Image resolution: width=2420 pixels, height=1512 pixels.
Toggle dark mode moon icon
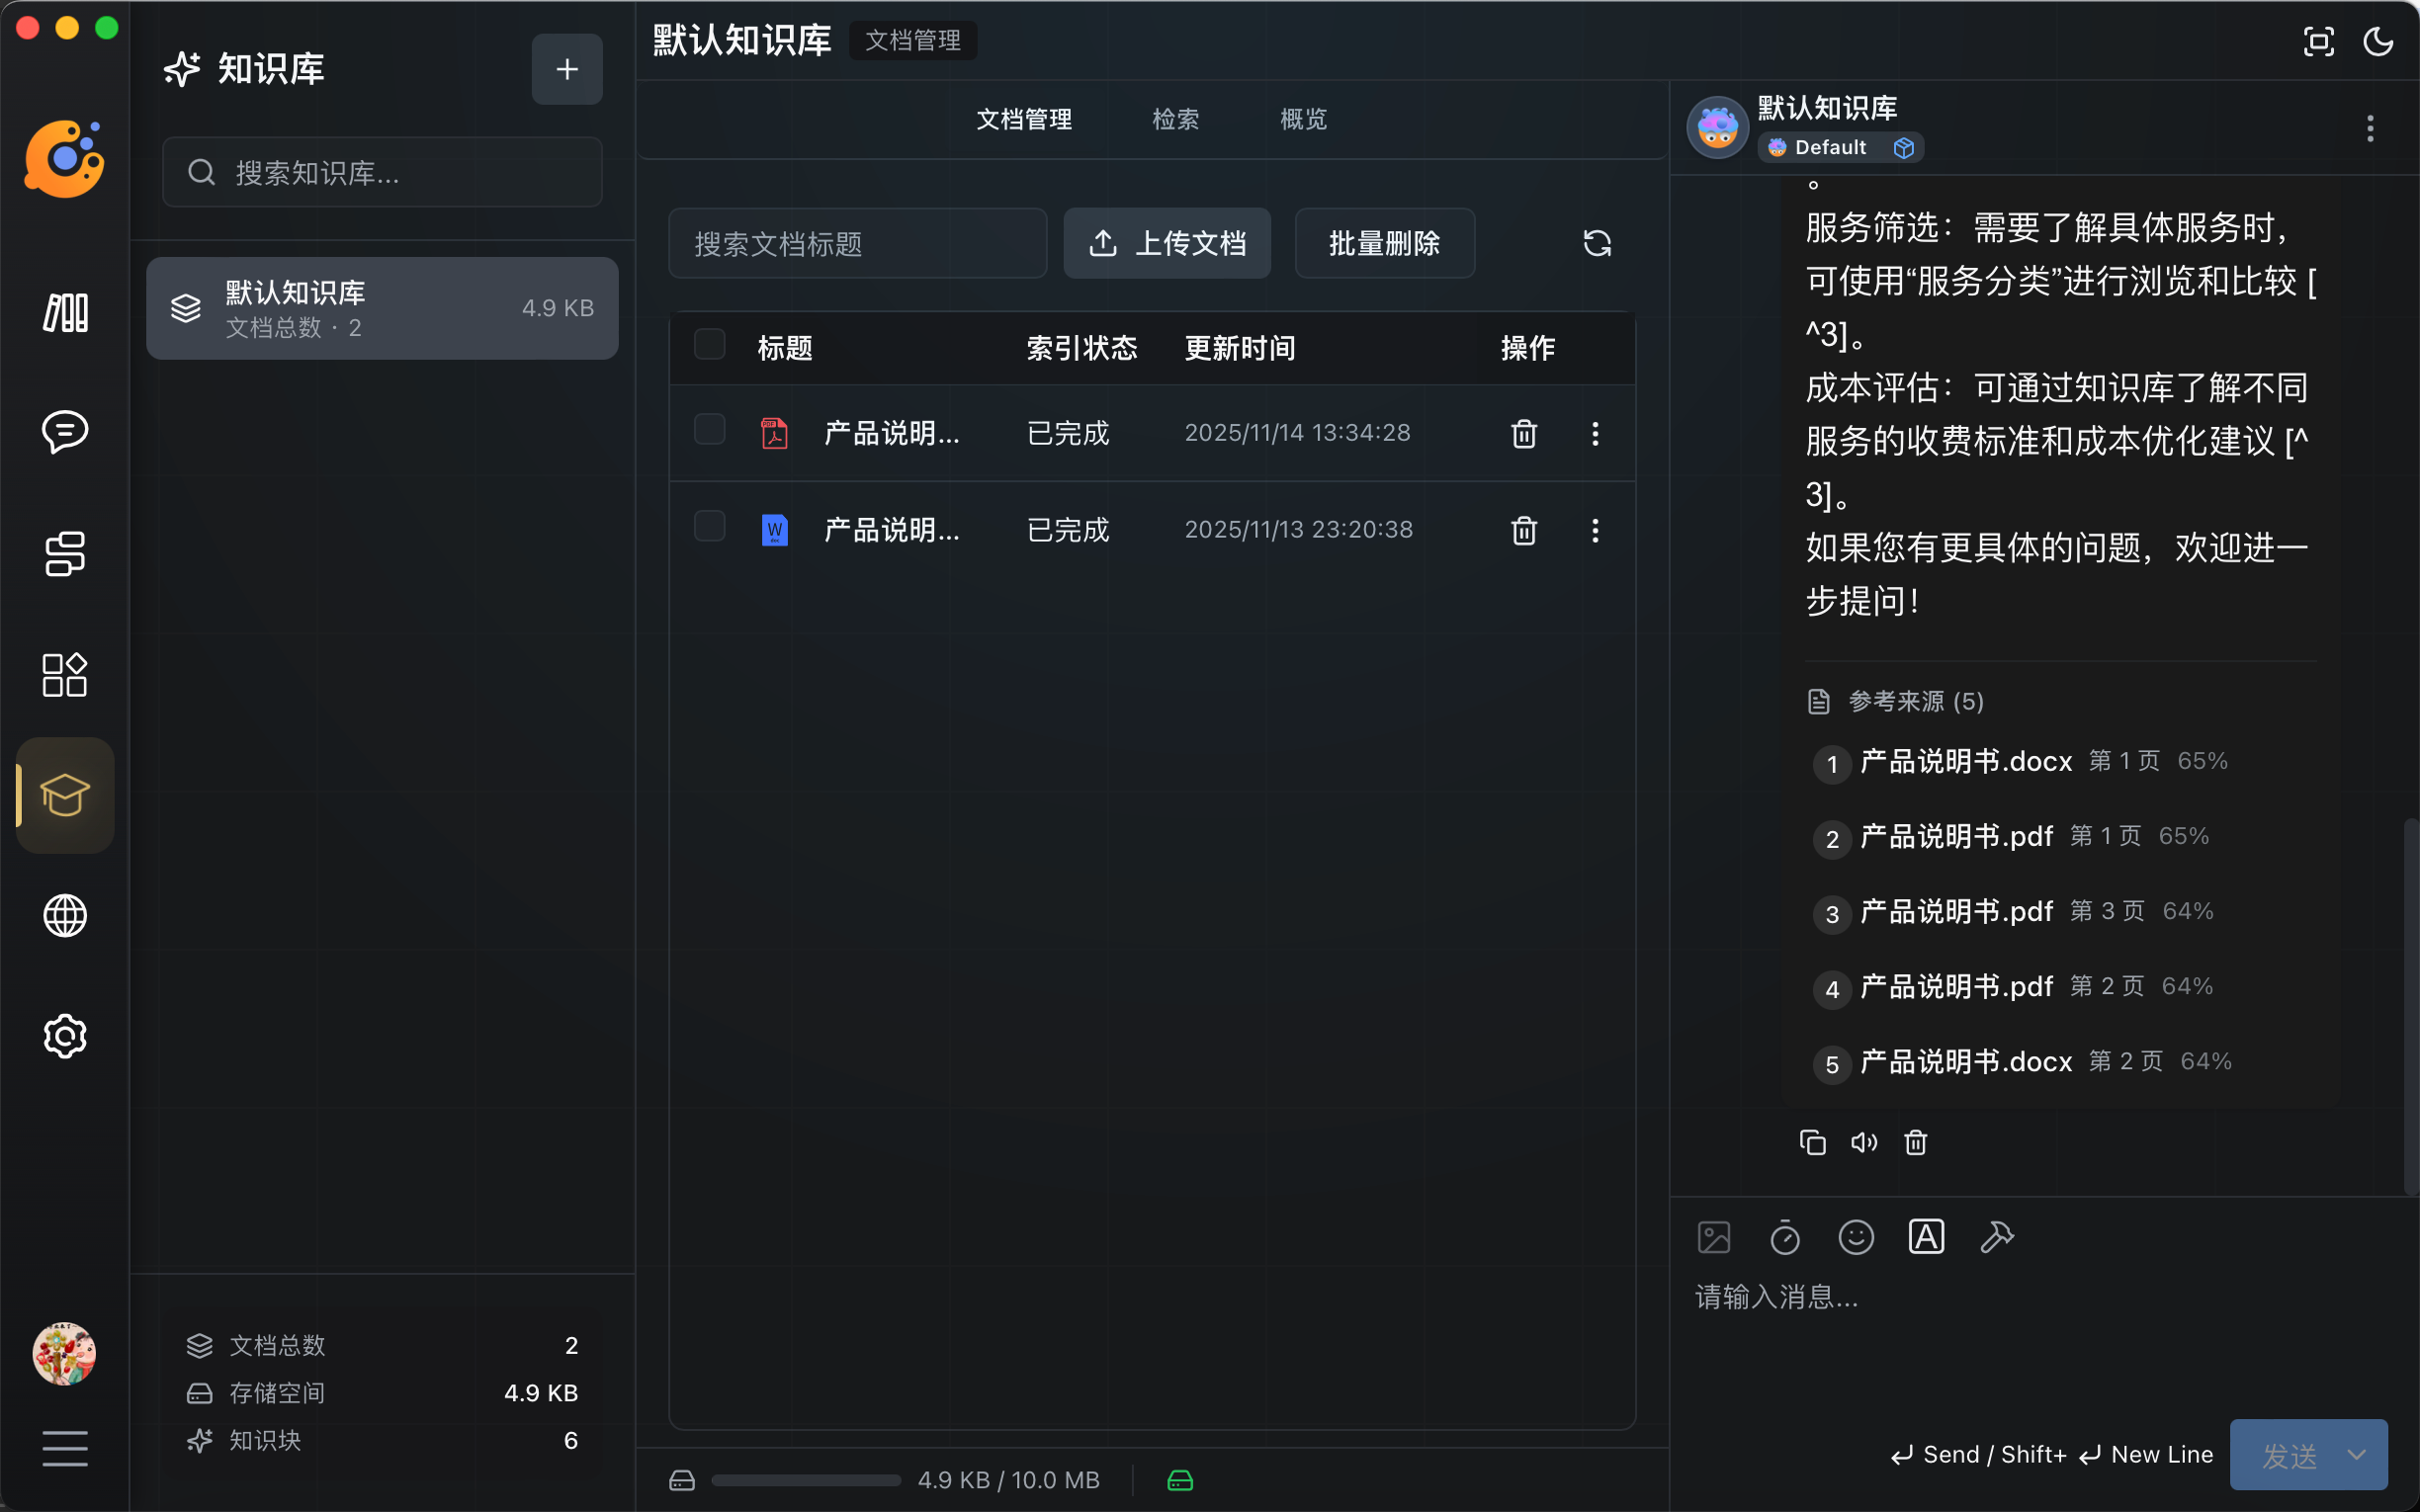pyautogui.click(x=2377, y=42)
